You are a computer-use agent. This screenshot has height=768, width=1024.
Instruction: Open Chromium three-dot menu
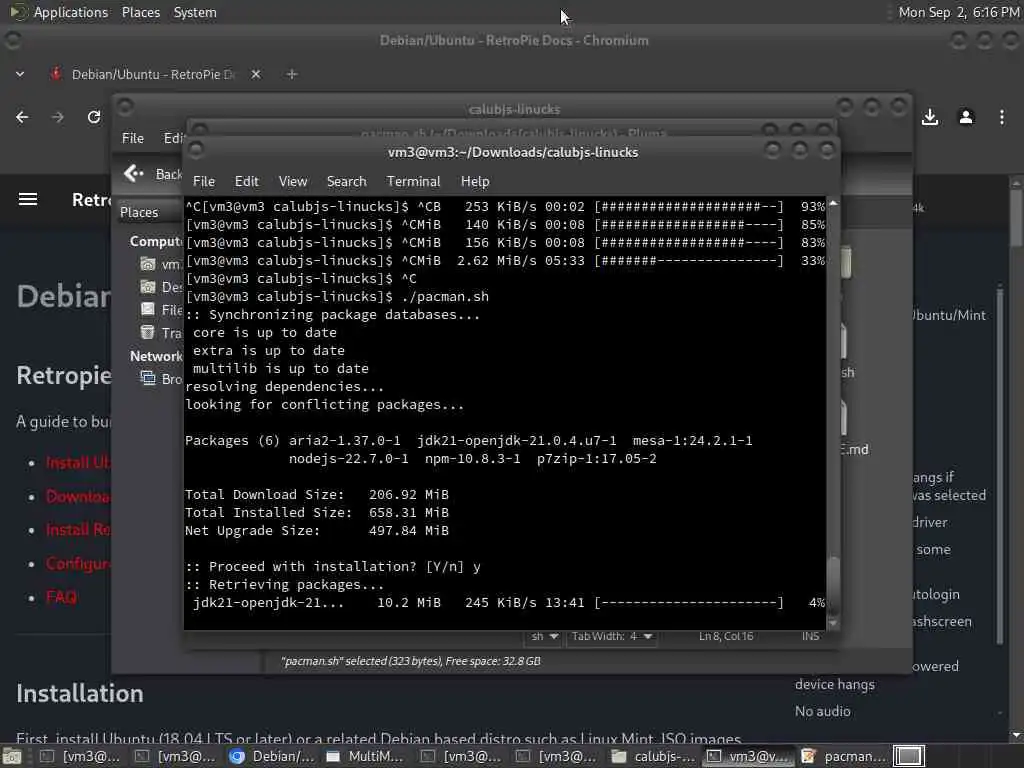[1002, 118]
